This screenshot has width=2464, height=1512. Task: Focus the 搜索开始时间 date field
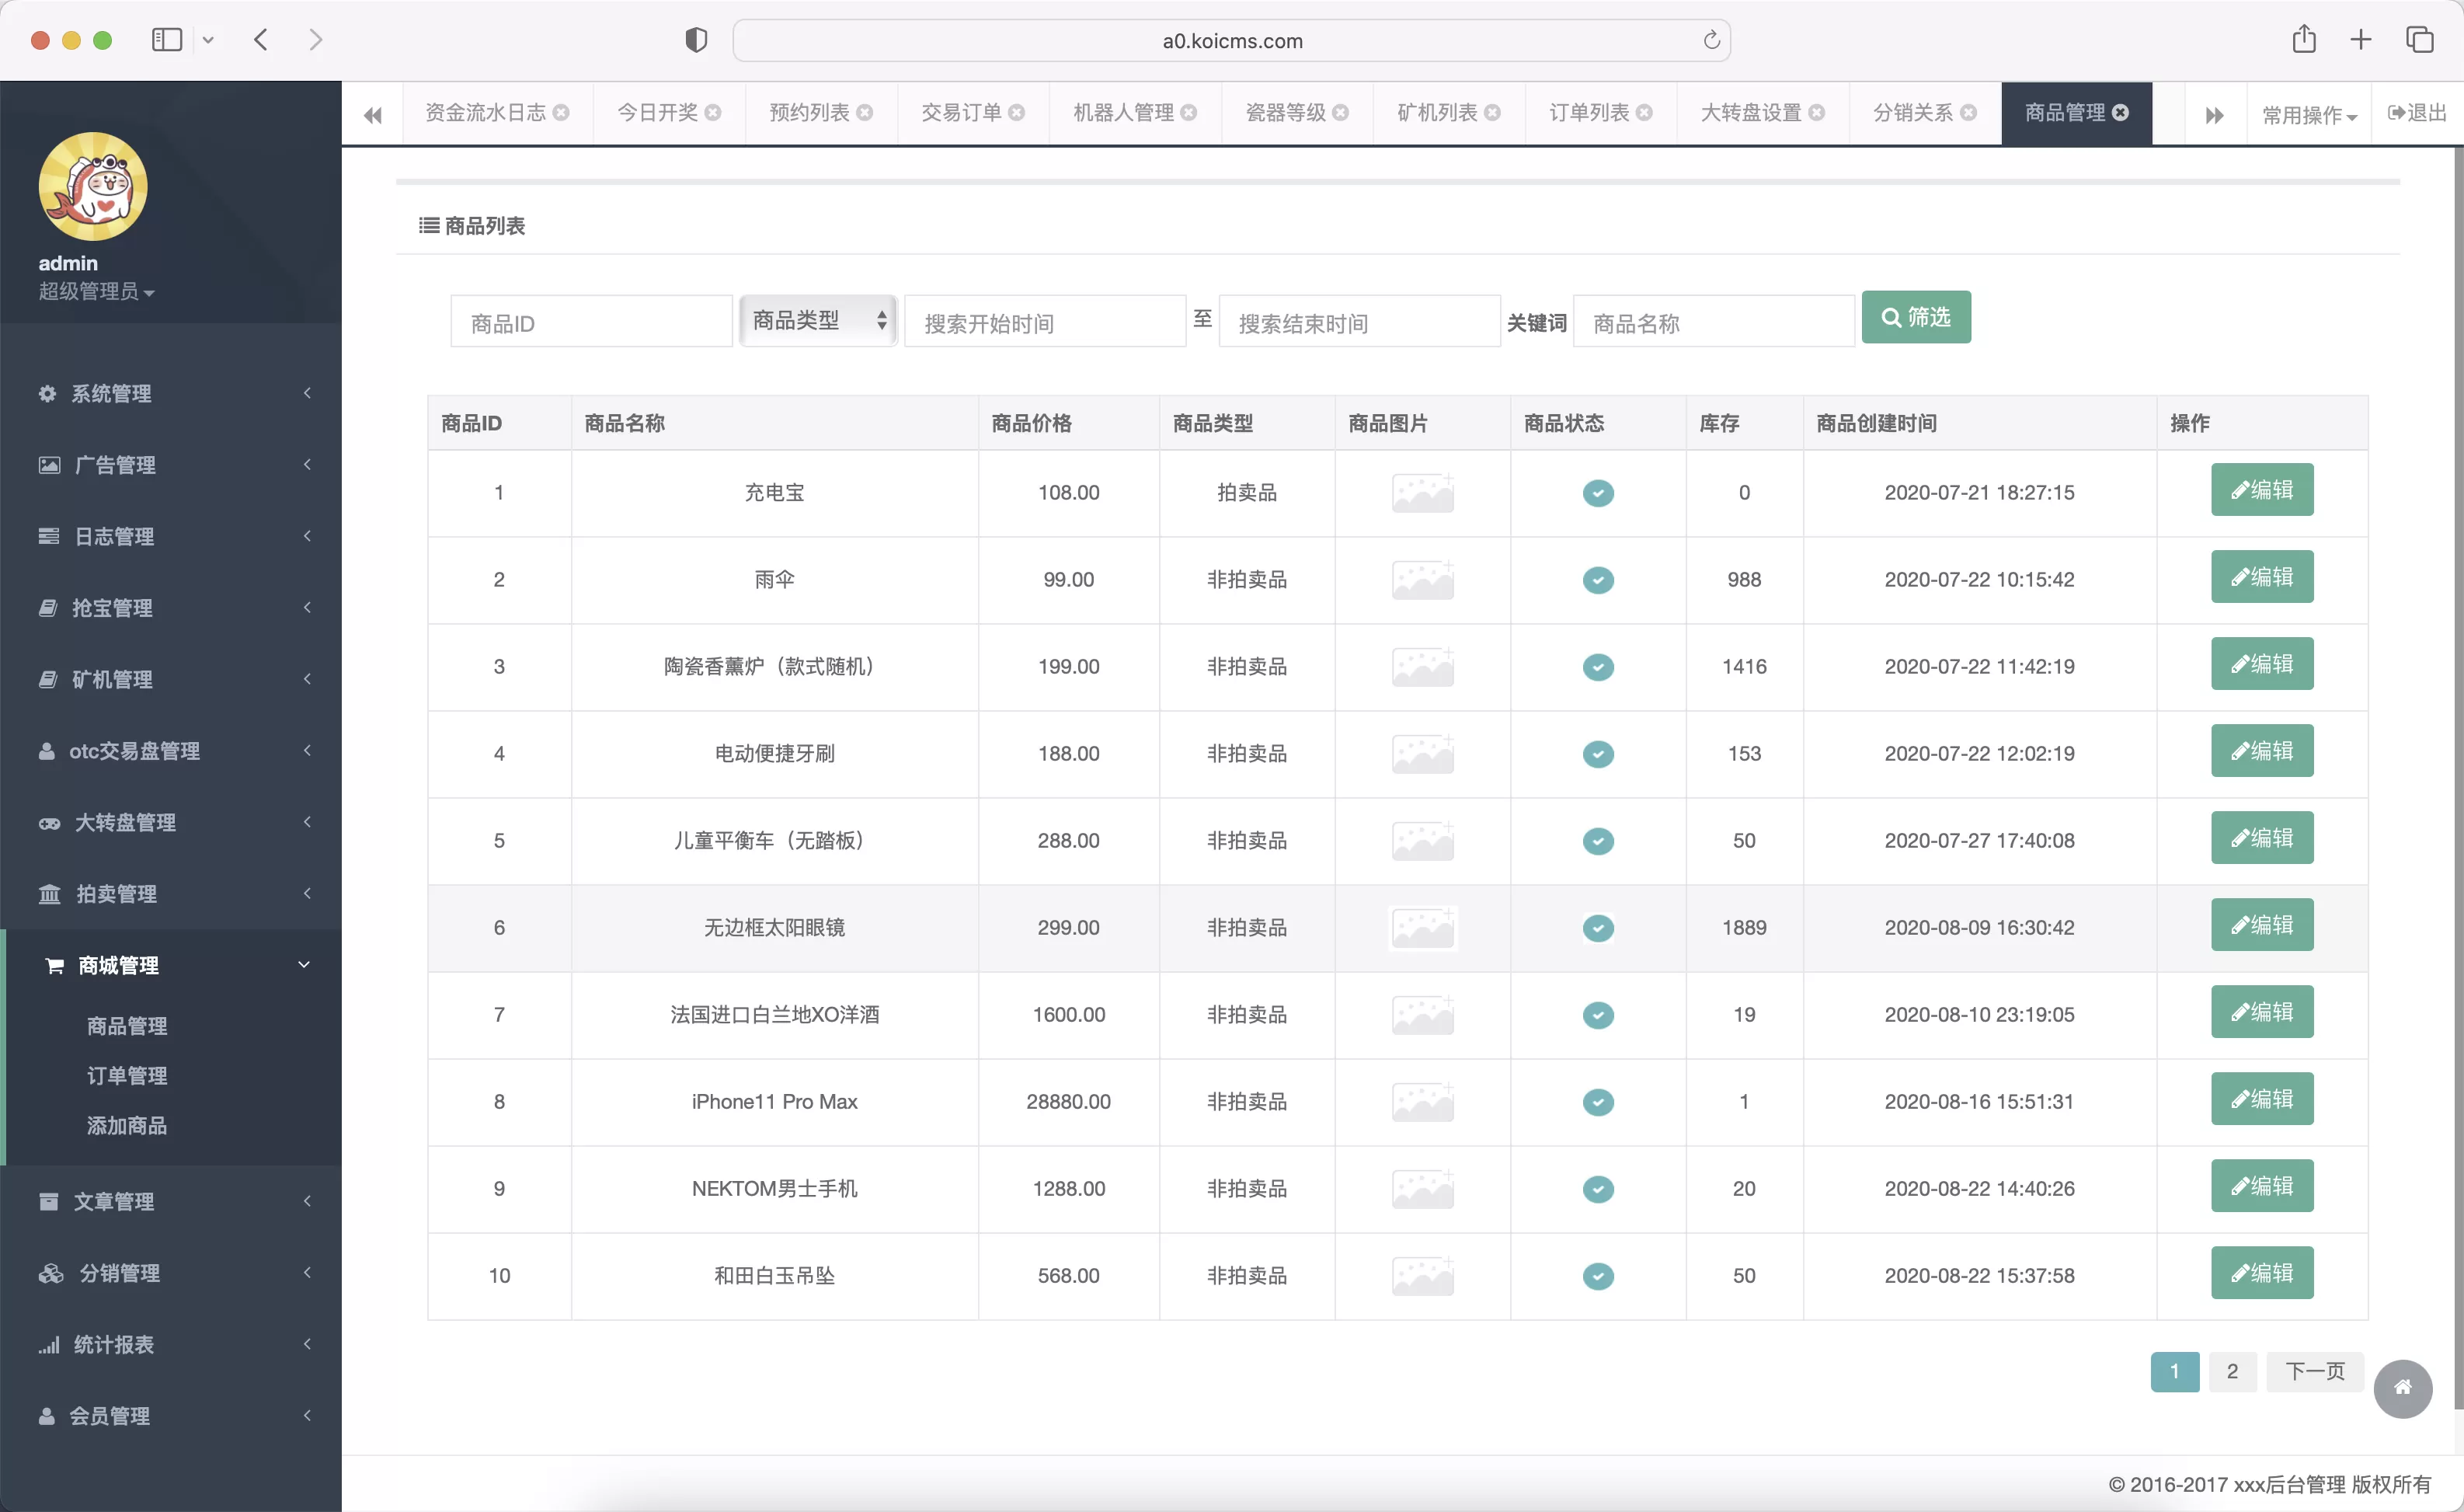(x=1045, y=322)
